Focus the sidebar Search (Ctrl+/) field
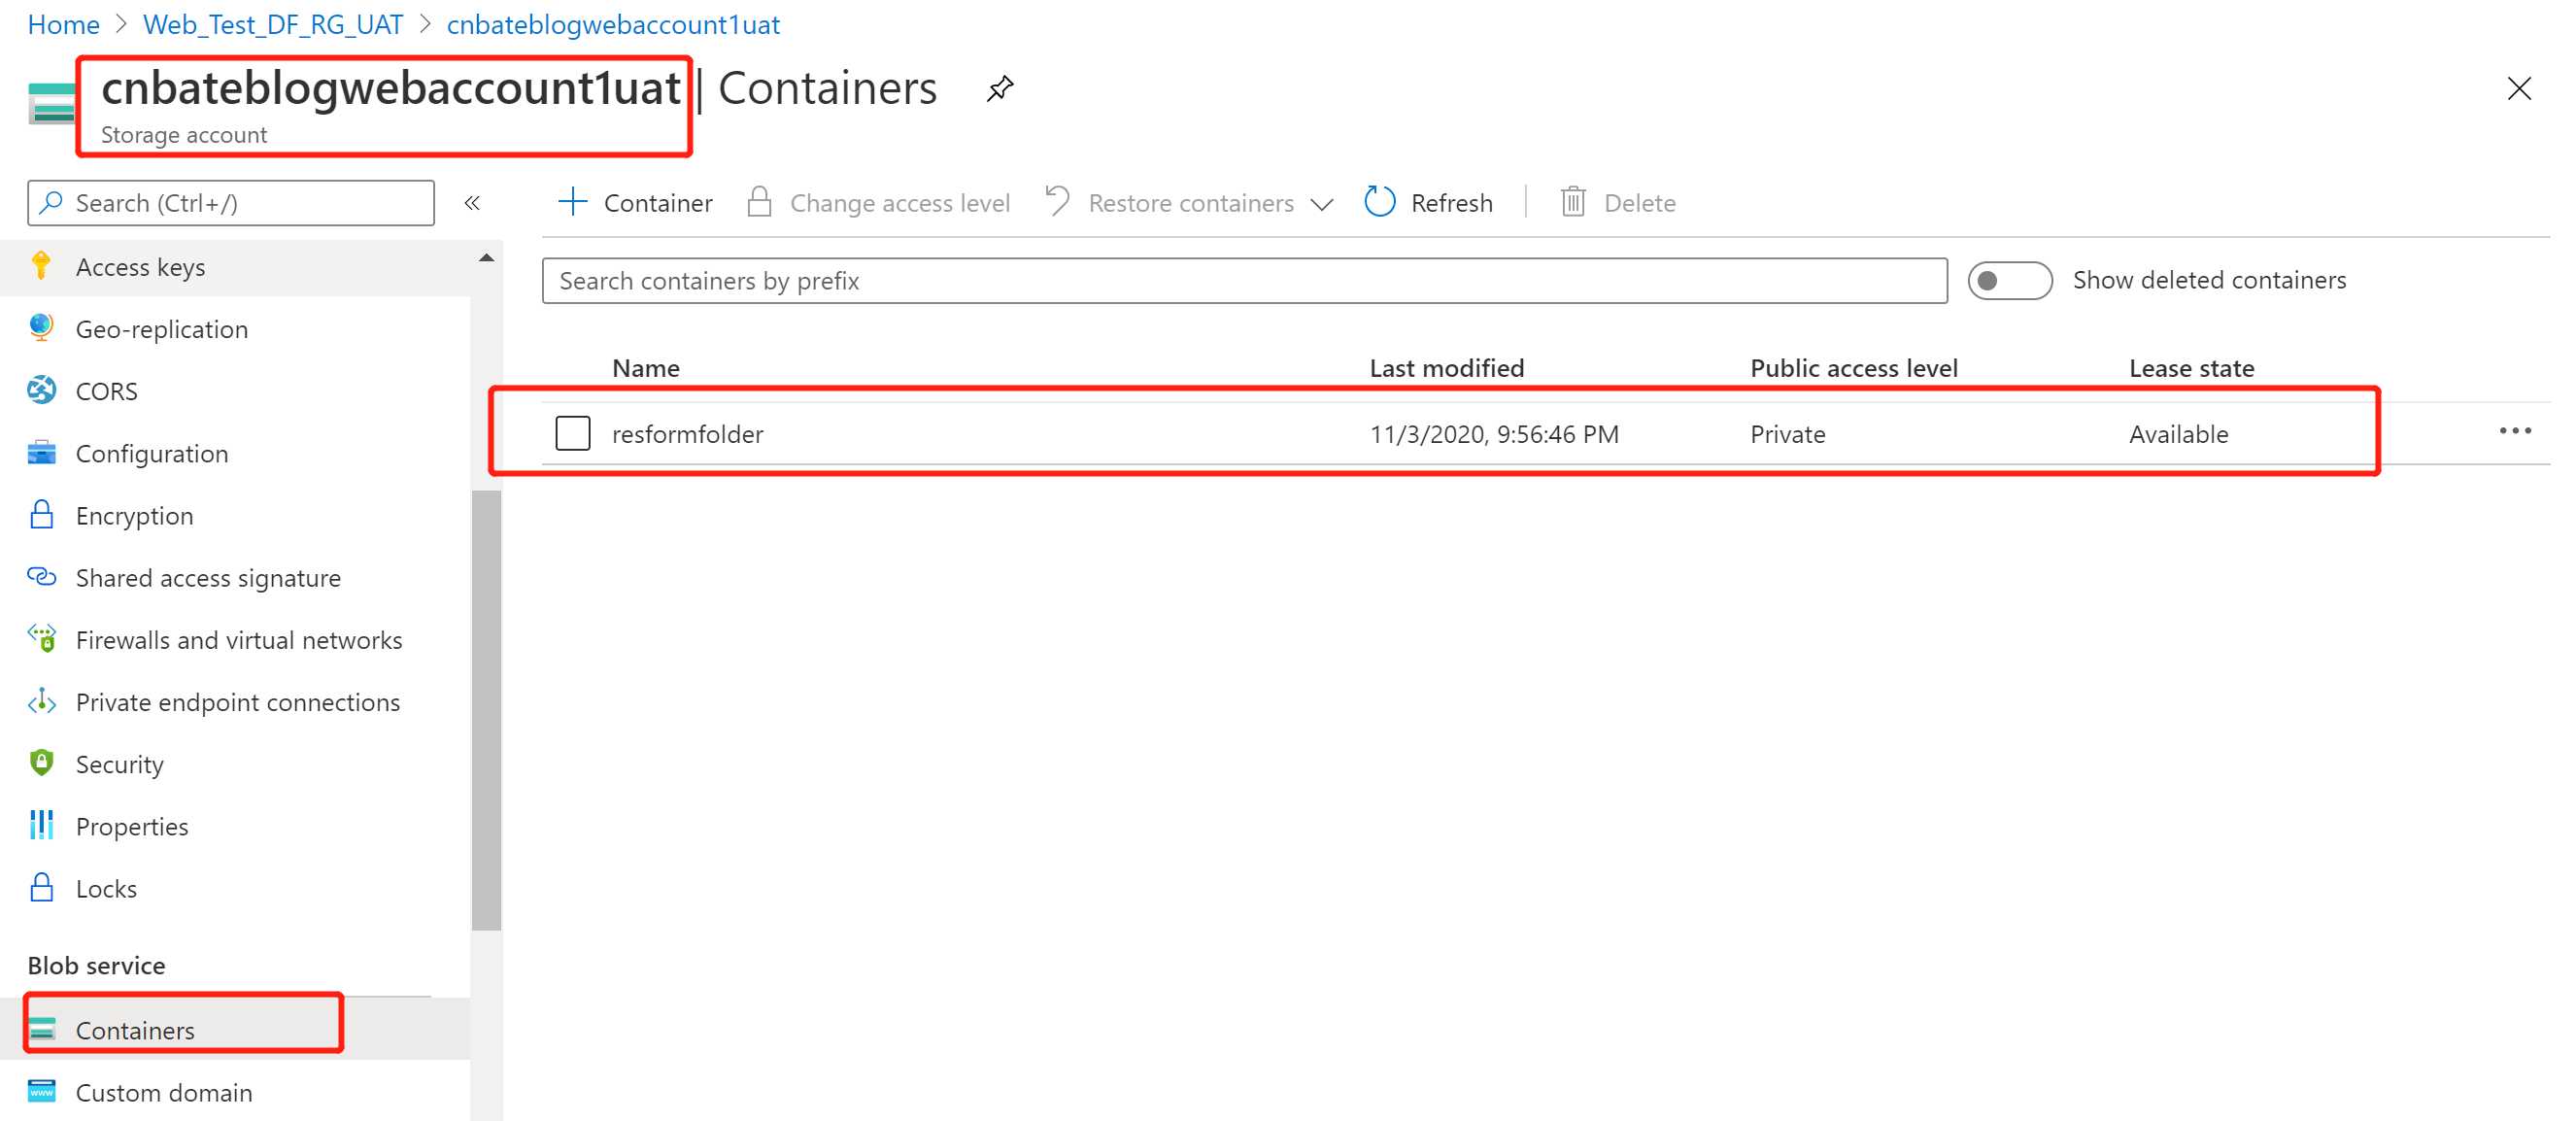 [231, 203]
